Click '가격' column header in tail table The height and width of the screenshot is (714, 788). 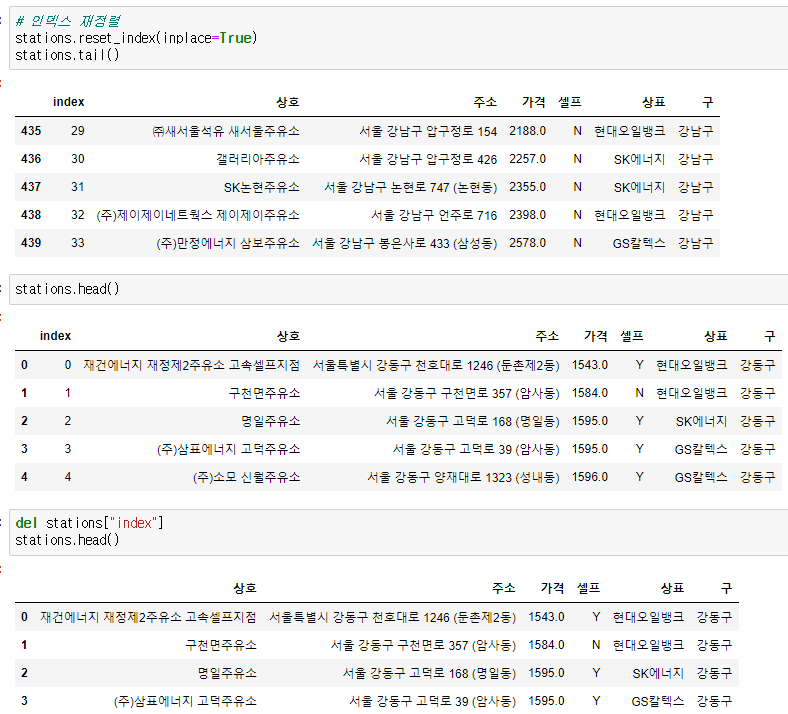(x=534, y=102)
